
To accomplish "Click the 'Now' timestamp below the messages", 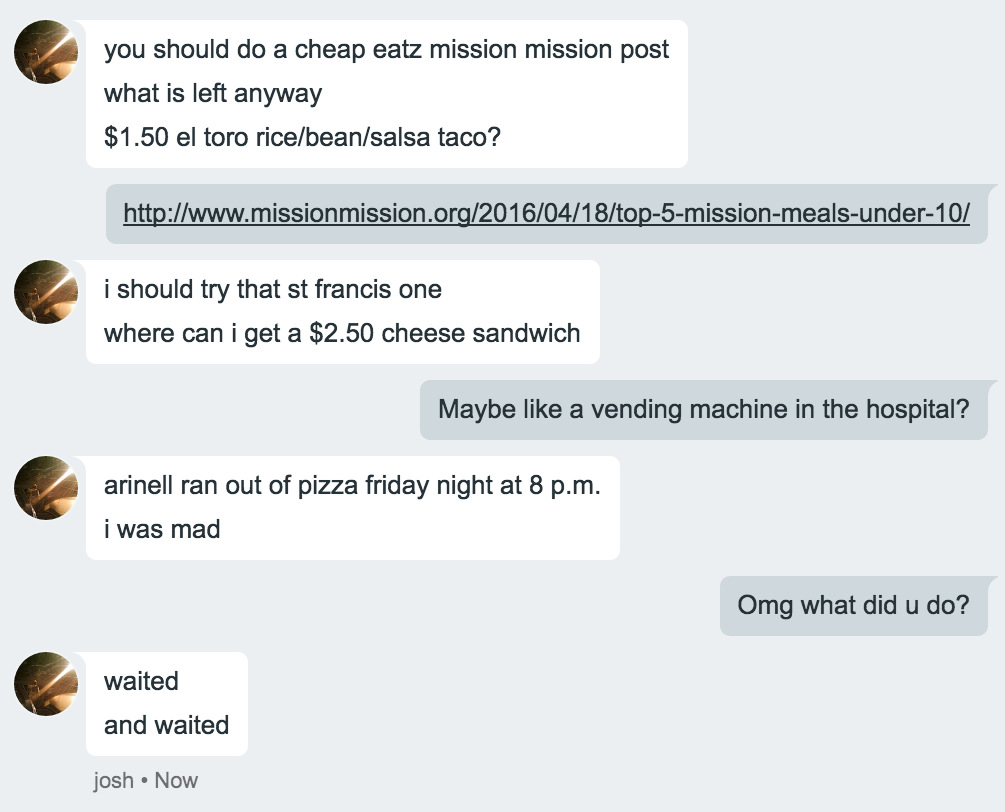I will coord(176,781).
